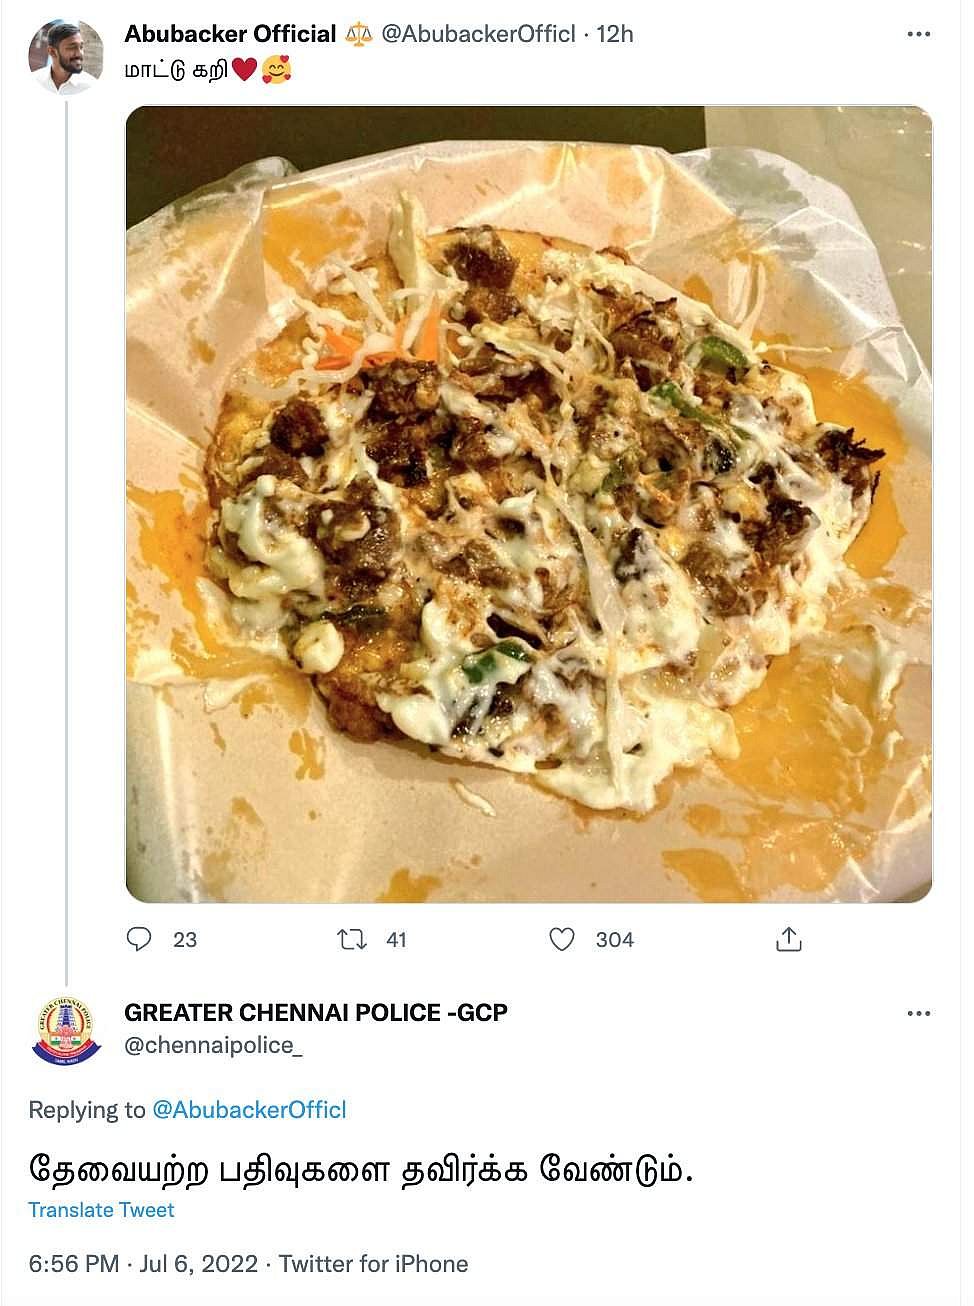
Task: Open the @chennaipolice_ handle
Action: click(x=213, y=1045)
